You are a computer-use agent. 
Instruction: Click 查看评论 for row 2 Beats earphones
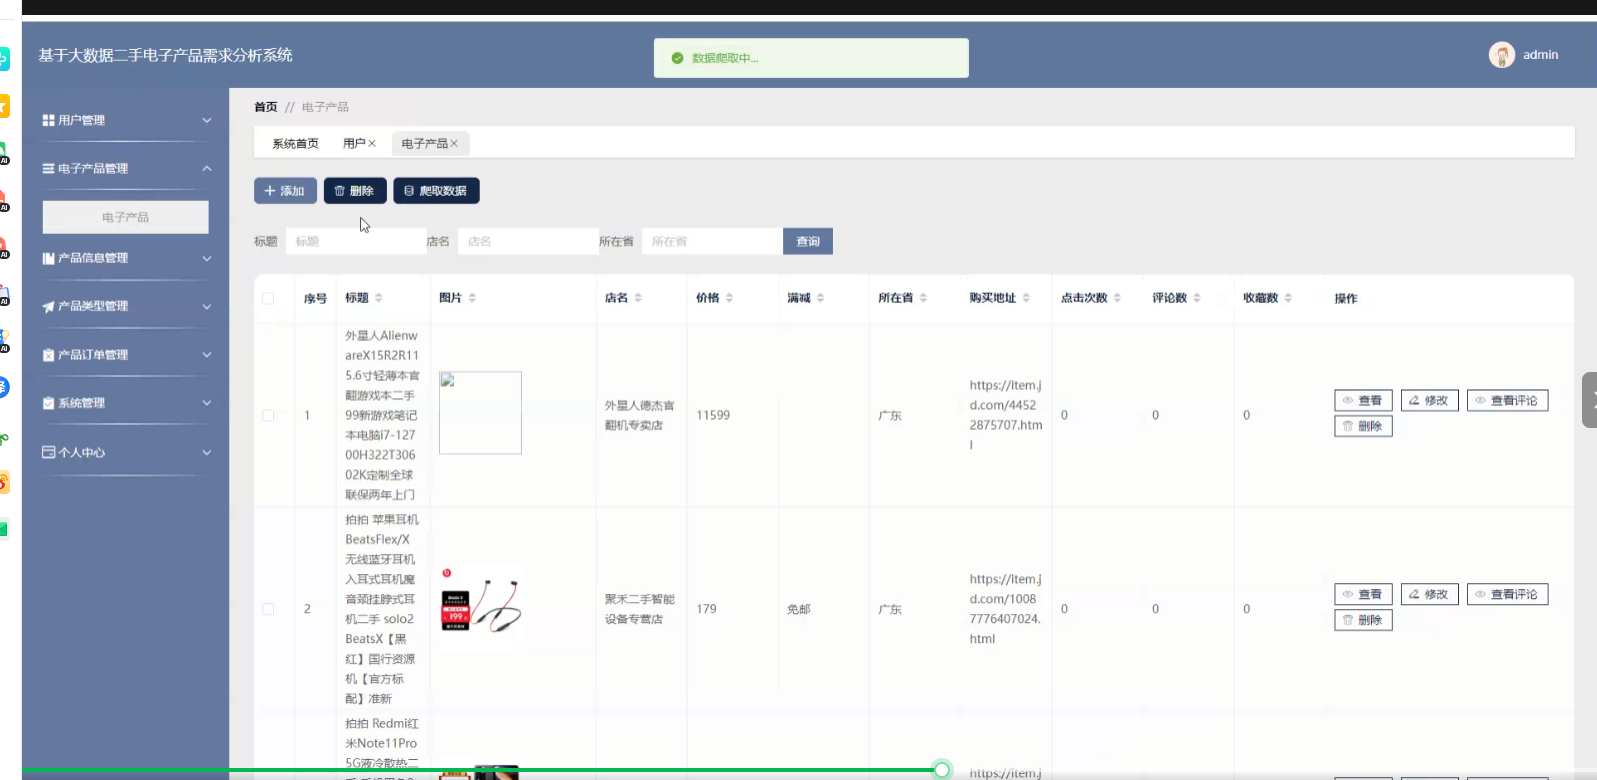pyautogui.click(x=1507, y=594)
